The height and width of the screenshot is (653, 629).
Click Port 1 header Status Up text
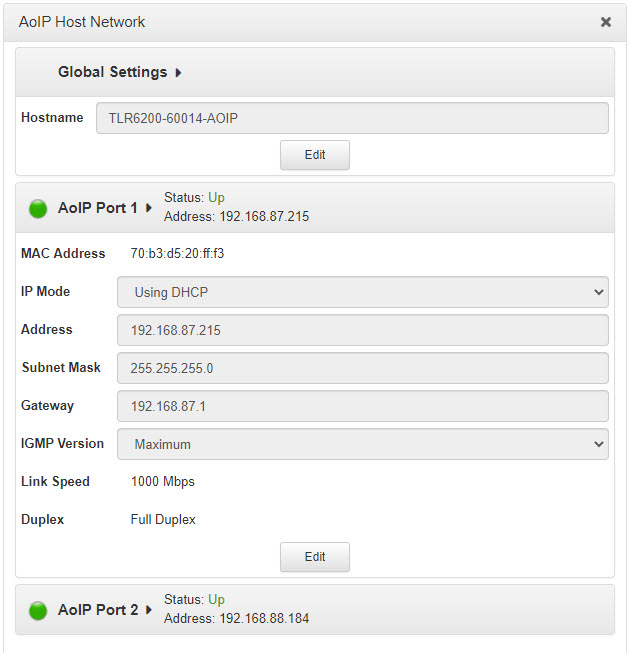194,198
